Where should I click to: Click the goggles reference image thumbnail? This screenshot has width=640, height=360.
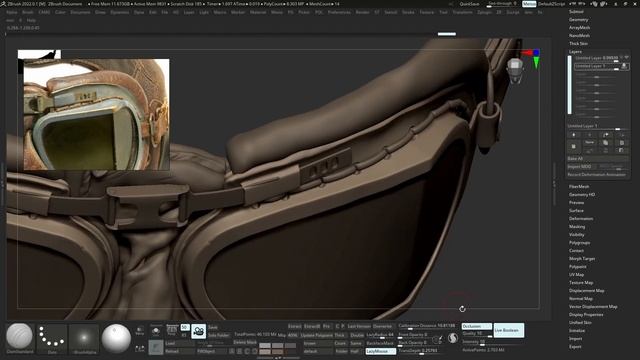click(x=96, y=114)
